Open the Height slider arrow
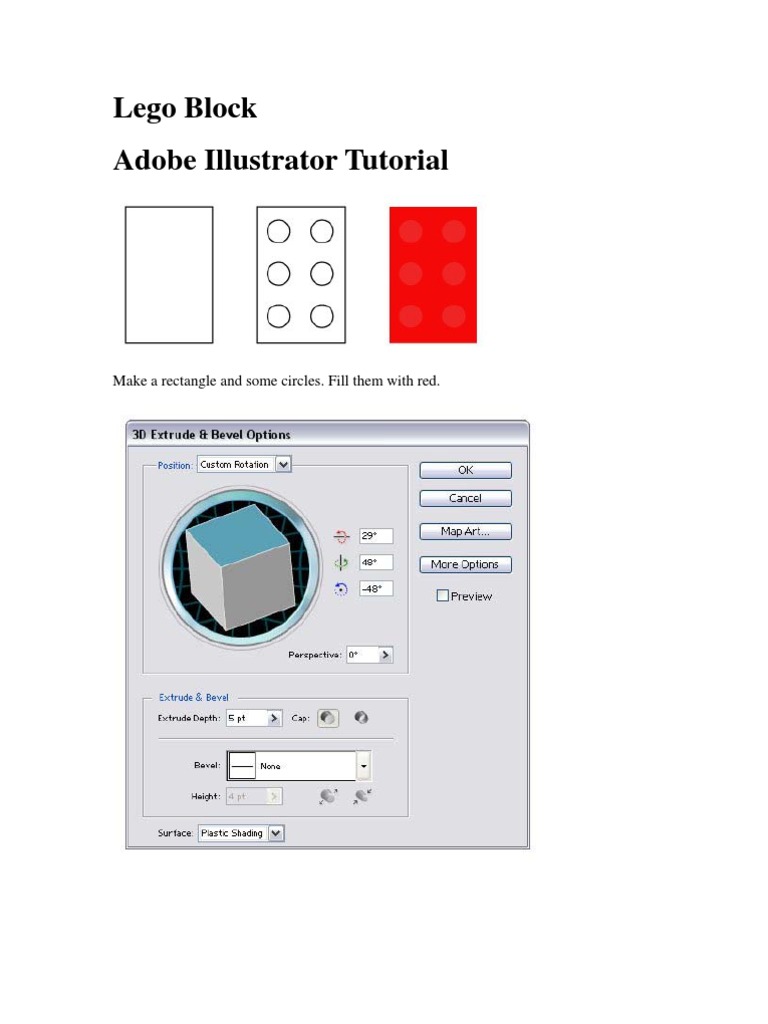Screen dimensions: 768x1024 (275, 797)
